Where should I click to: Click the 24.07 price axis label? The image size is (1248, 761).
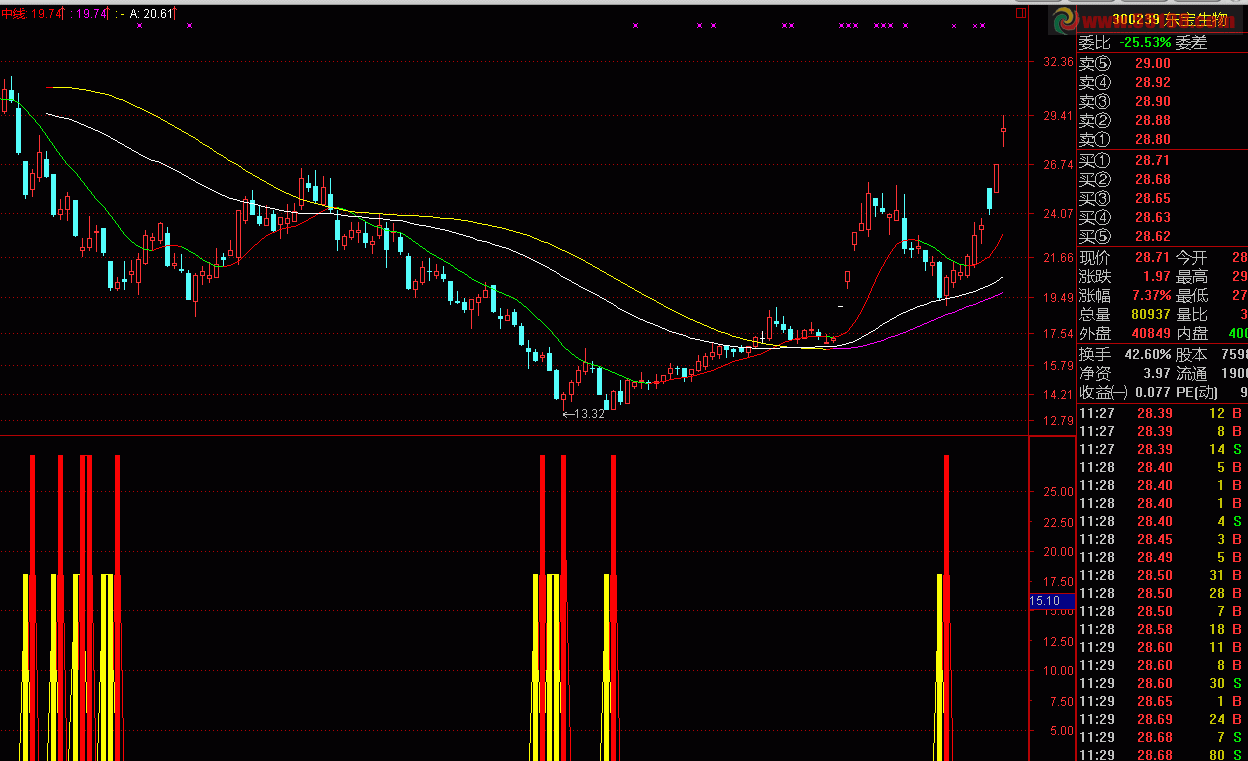[1058, 213]
